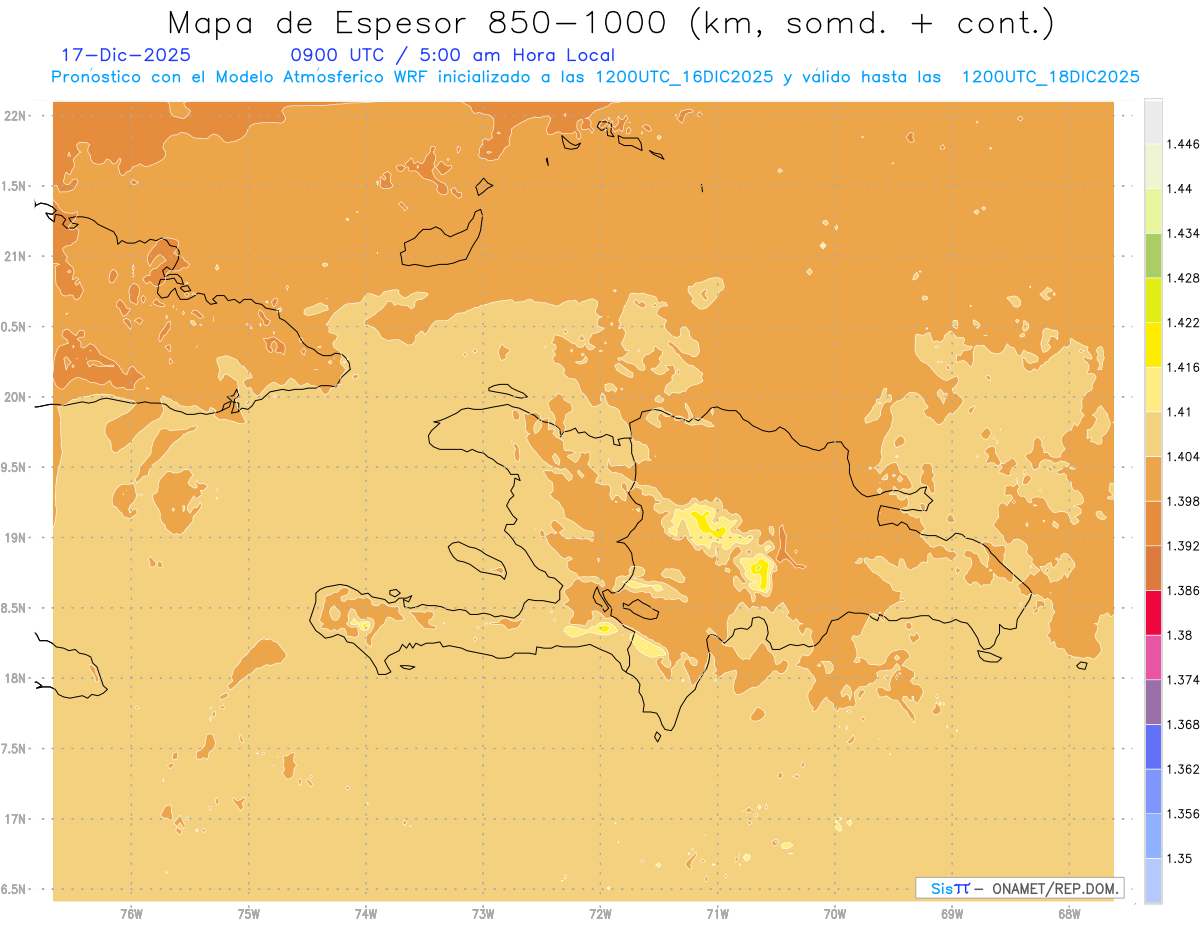Click legend value '1.434'
This screenshot has height=927, width=1200.
1182,233
